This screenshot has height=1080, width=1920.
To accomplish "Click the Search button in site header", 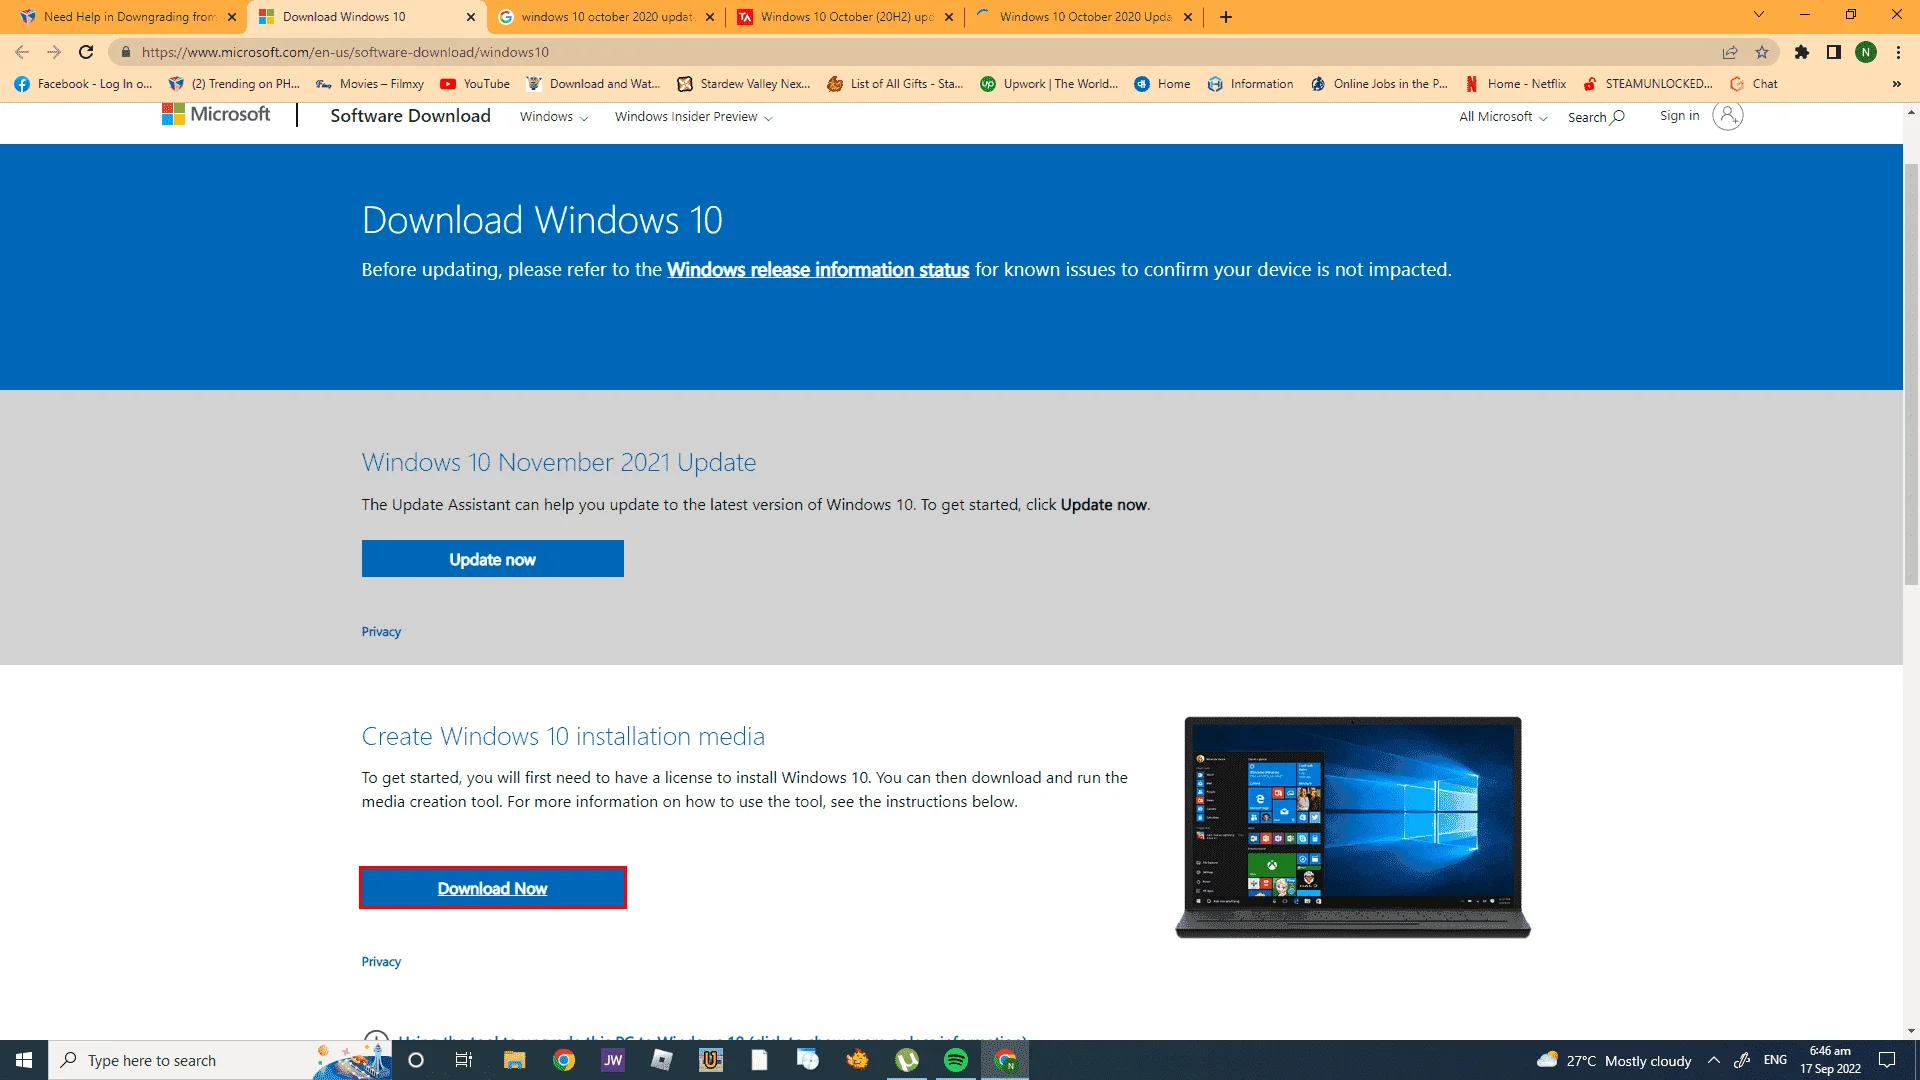I will pos(1596,117).
